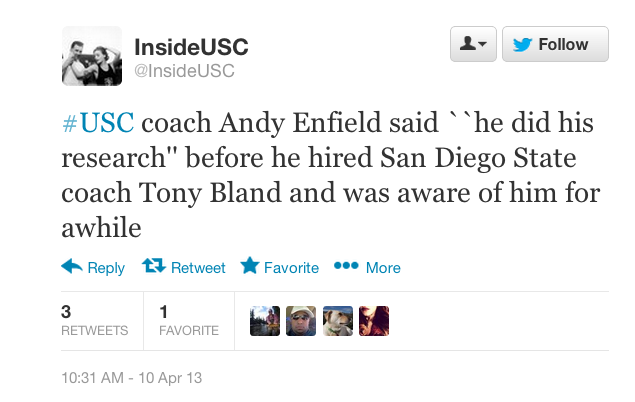
Task: Retweet this tweet via the arrows icon
Action: [153, 267]
